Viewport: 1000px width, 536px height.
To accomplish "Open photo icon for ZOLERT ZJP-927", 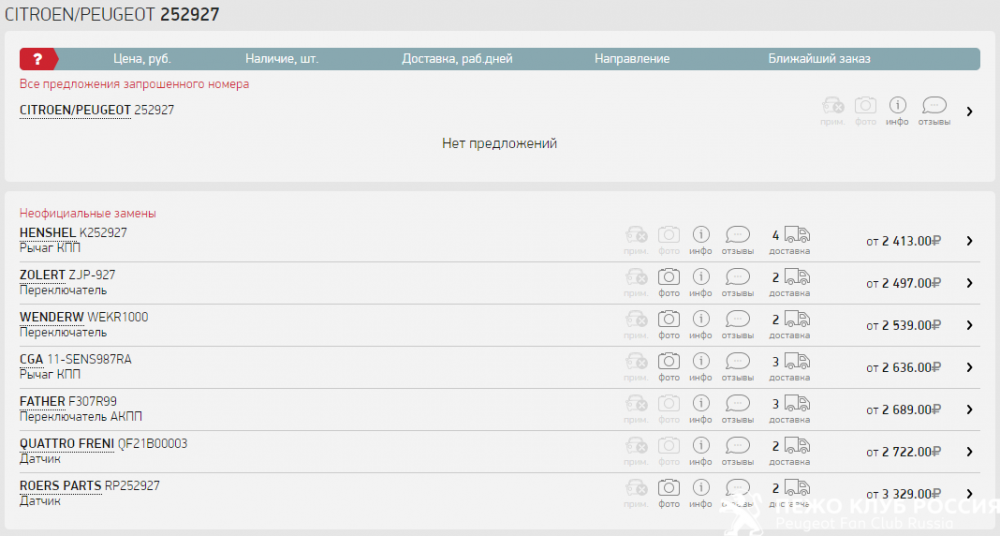I will pyautogui.click(x=669, y=277).
